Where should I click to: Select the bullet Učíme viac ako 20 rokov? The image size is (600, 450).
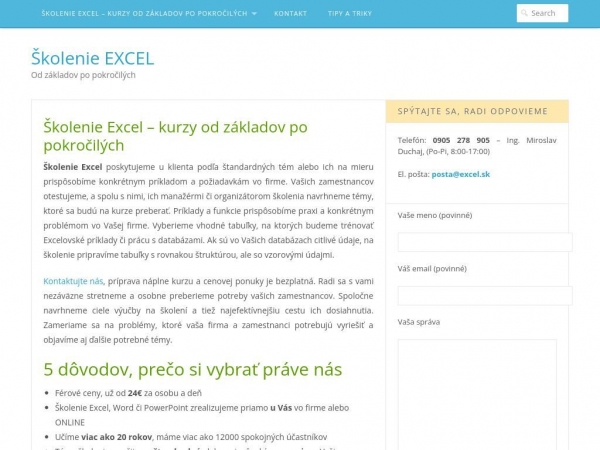(x=191, y=437)
